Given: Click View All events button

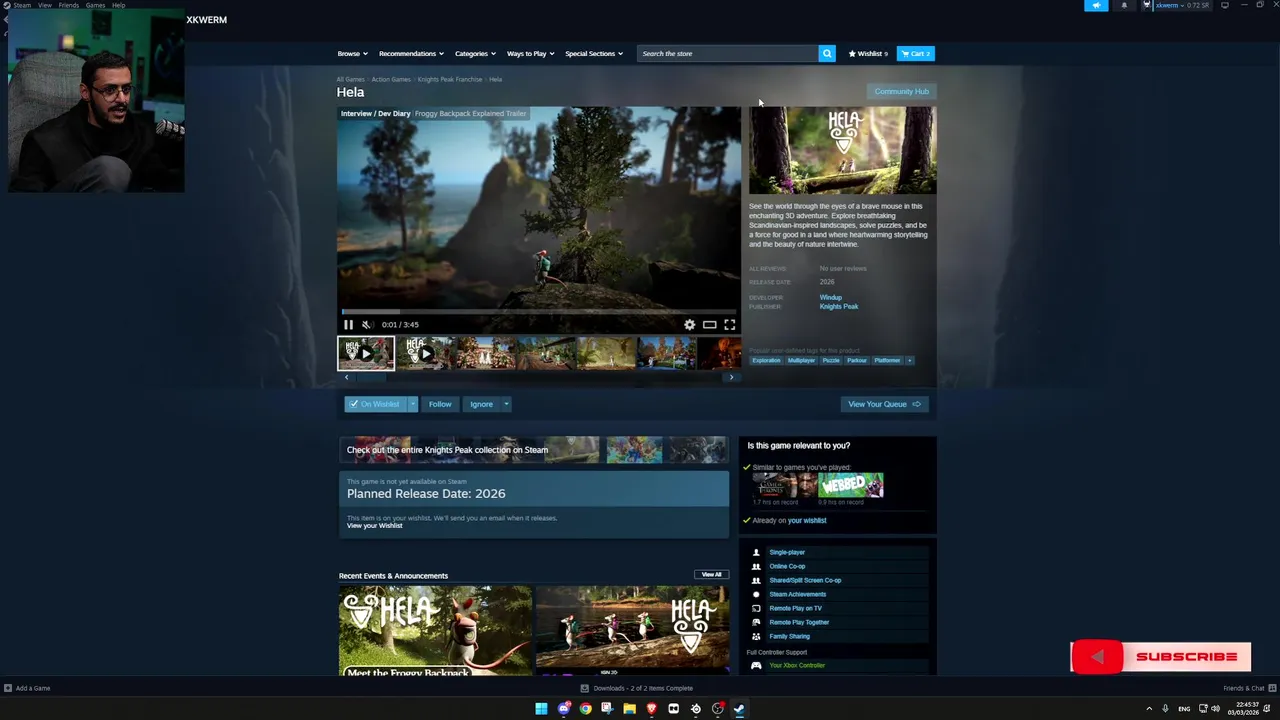Looking at the screenshot, I should 711,575.
